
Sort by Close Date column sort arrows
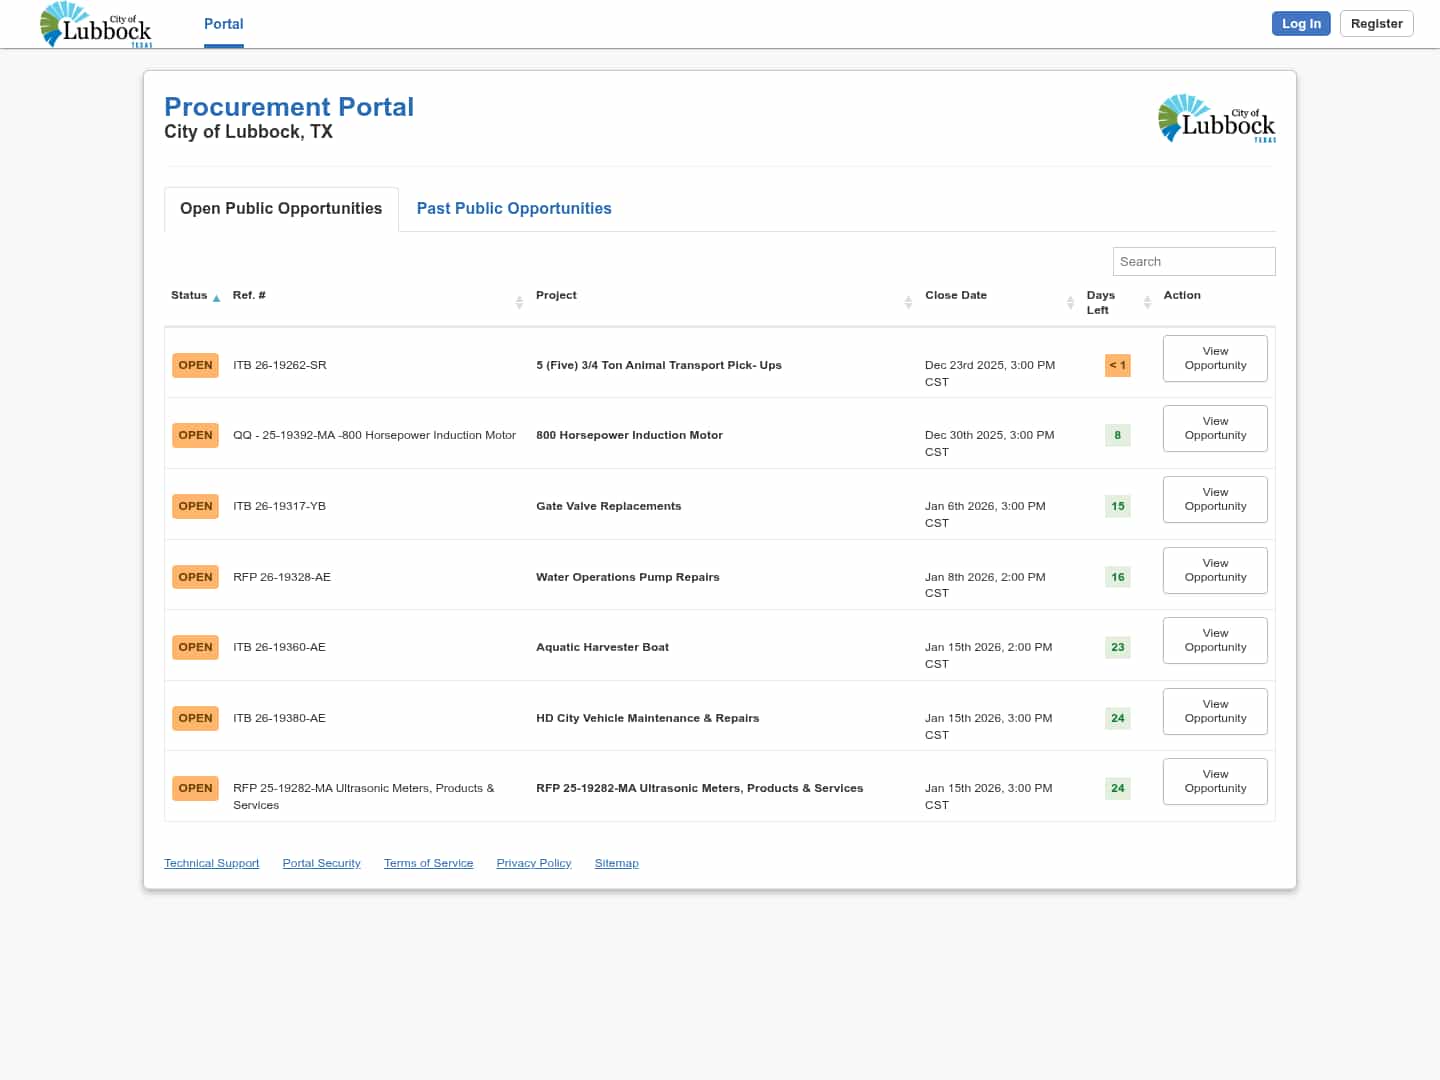click(1070, 302)
